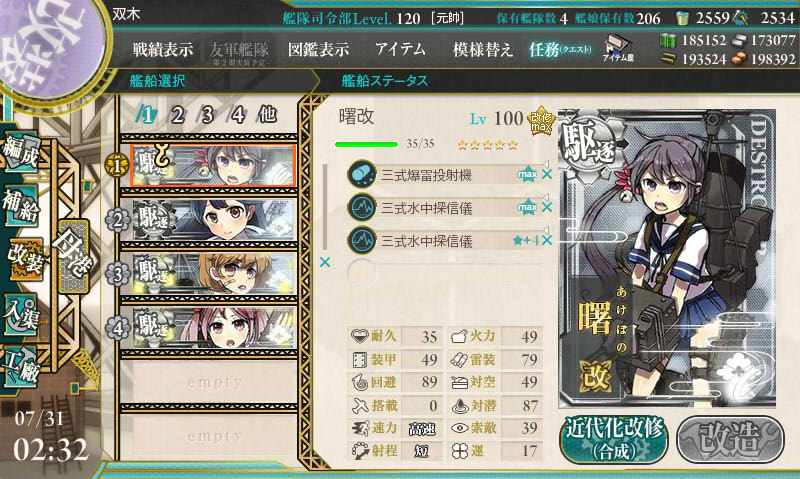This screenshot has width=800, height=479.
Task: Select the third destroyer ship banner
Action: pos(214,274)
